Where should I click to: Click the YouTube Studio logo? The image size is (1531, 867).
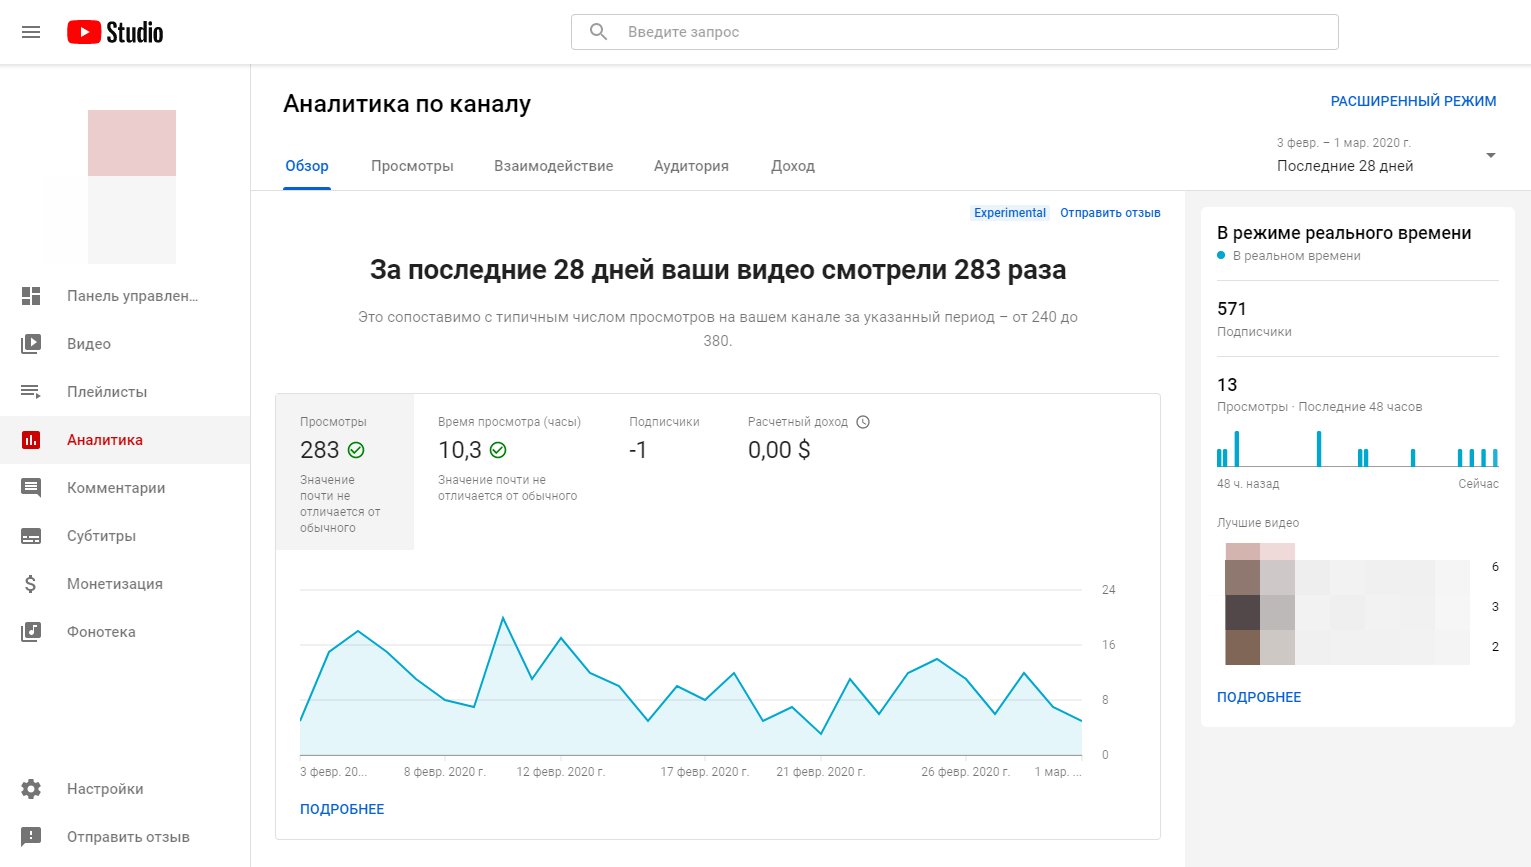pos(115,32)
